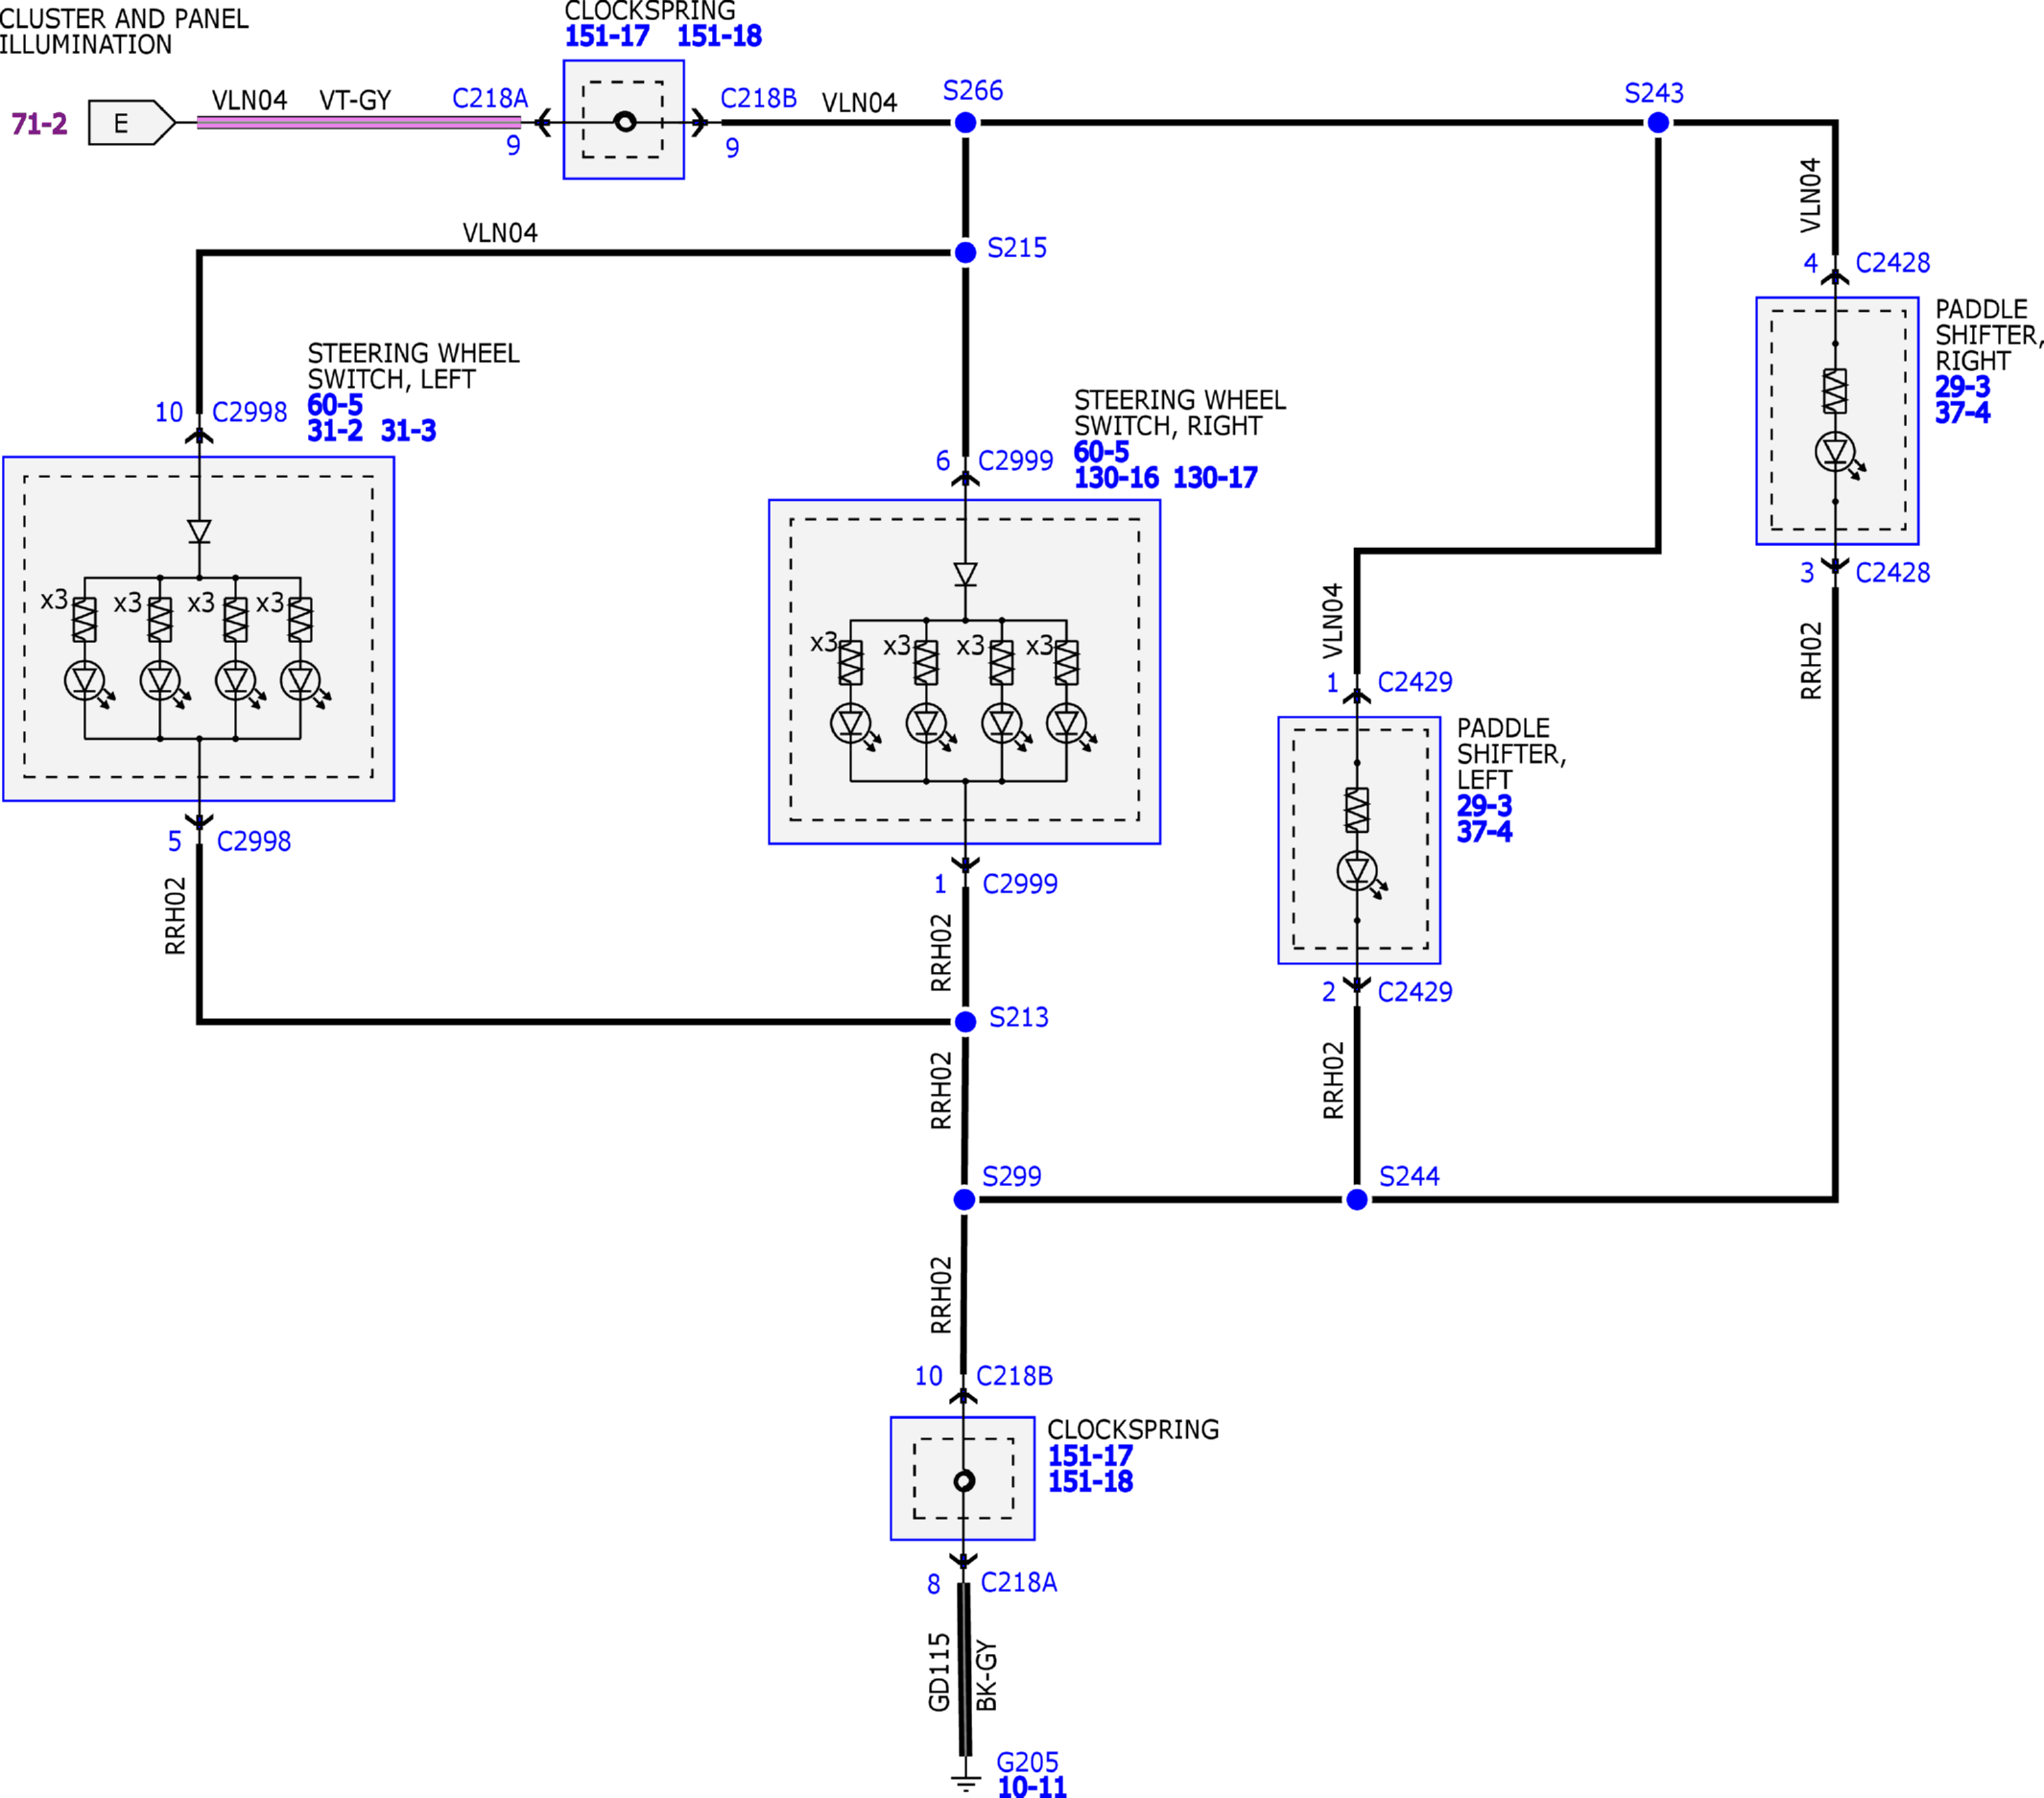Select the S243 splice point
Image resolution: width=2044 pixels, height=1798 pixels.
click(x=1658, y=123)
